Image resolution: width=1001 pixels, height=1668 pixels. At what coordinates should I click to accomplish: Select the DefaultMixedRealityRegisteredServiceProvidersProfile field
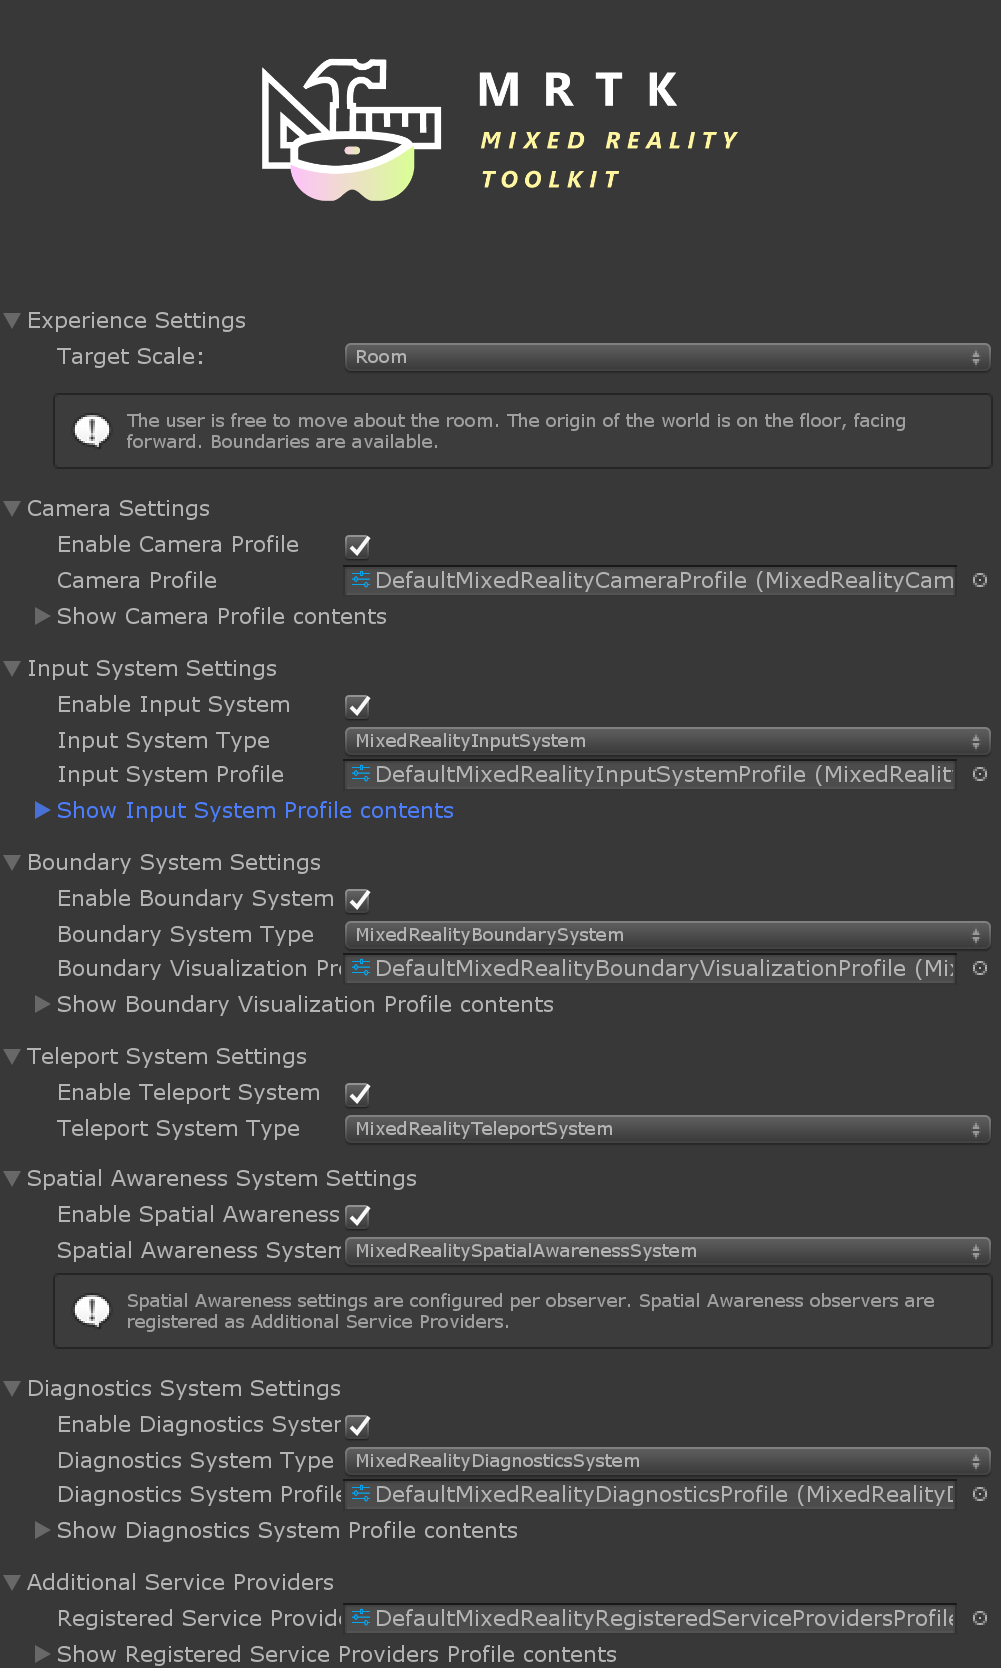point(650,1618)
